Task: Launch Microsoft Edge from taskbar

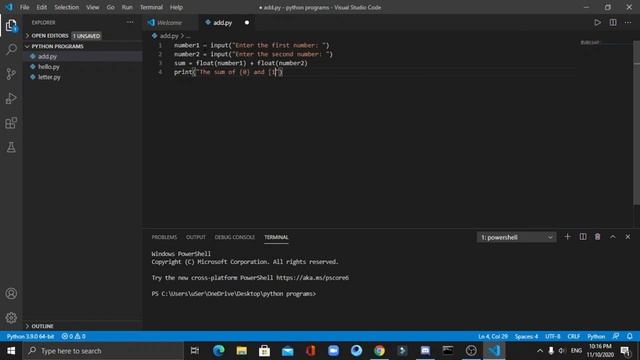Action: click(x=219, y=351)
